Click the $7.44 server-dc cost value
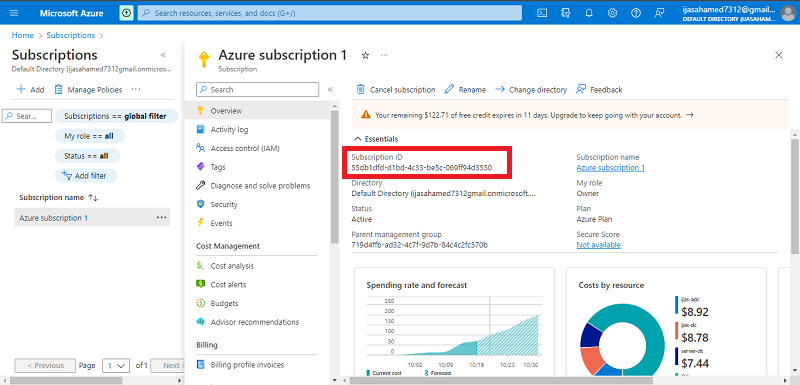 pyautogui.click(x=695, y=364)
